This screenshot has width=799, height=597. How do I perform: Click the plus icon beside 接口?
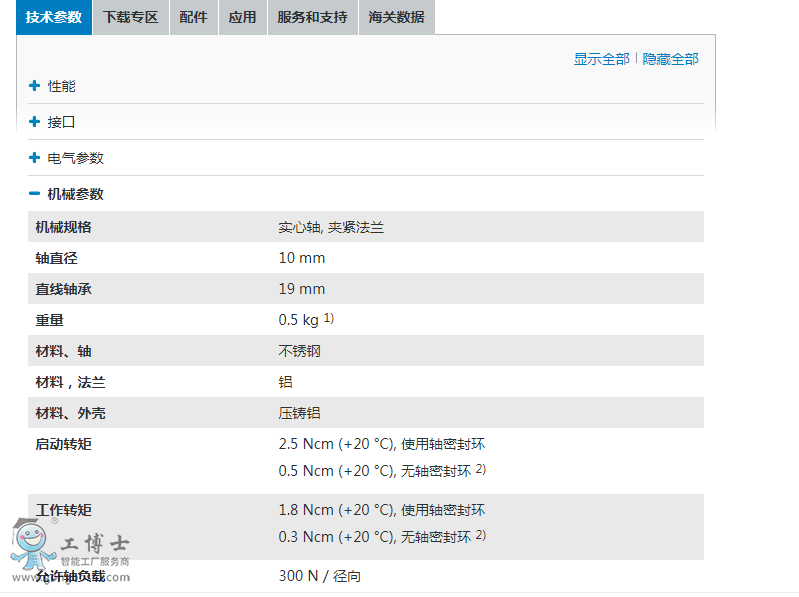[x=35, y=122]
